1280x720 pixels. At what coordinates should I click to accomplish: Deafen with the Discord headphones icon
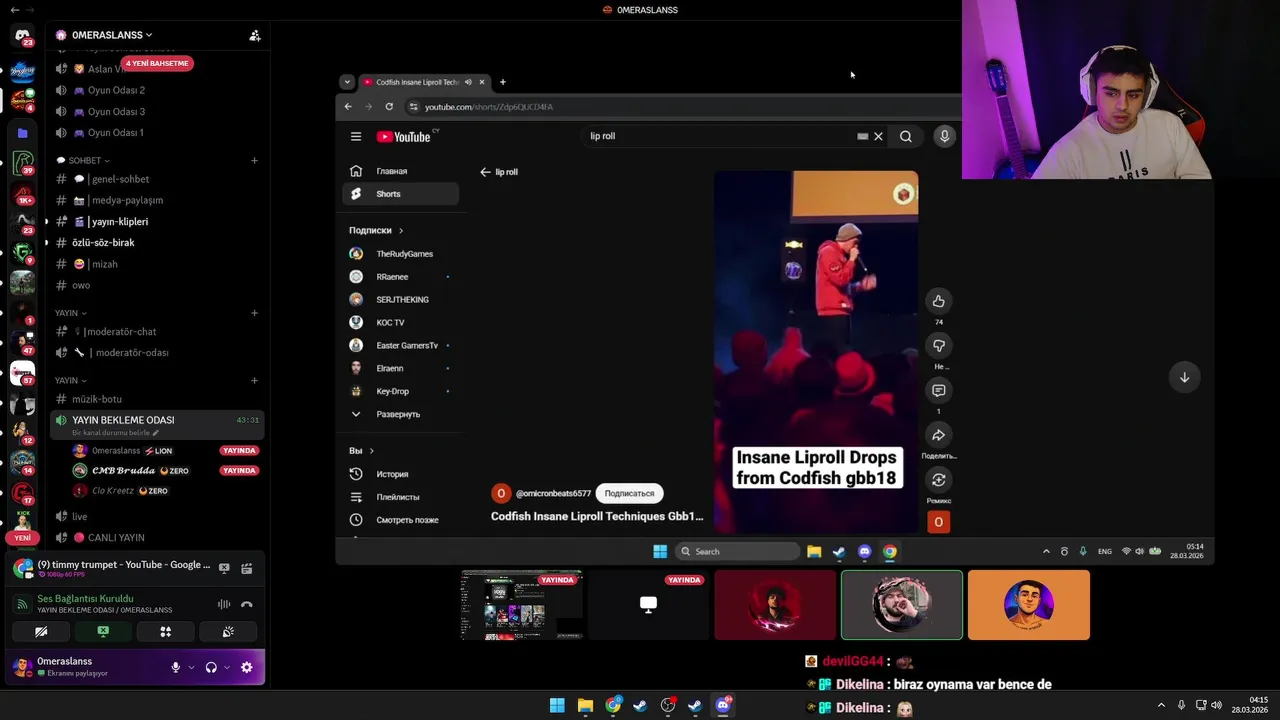211,667
